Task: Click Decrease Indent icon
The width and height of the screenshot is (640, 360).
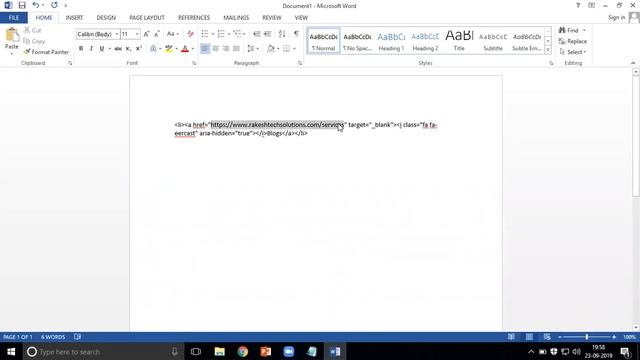Action: pos(257,34)
